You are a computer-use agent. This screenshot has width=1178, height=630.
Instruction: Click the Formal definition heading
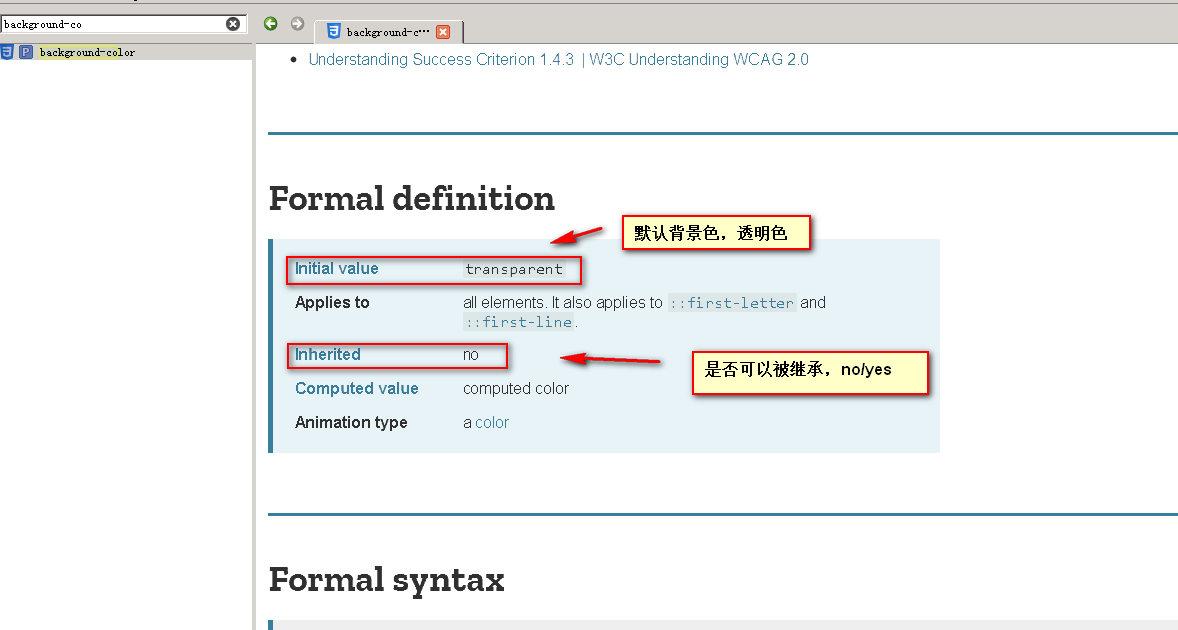[412, 198]
